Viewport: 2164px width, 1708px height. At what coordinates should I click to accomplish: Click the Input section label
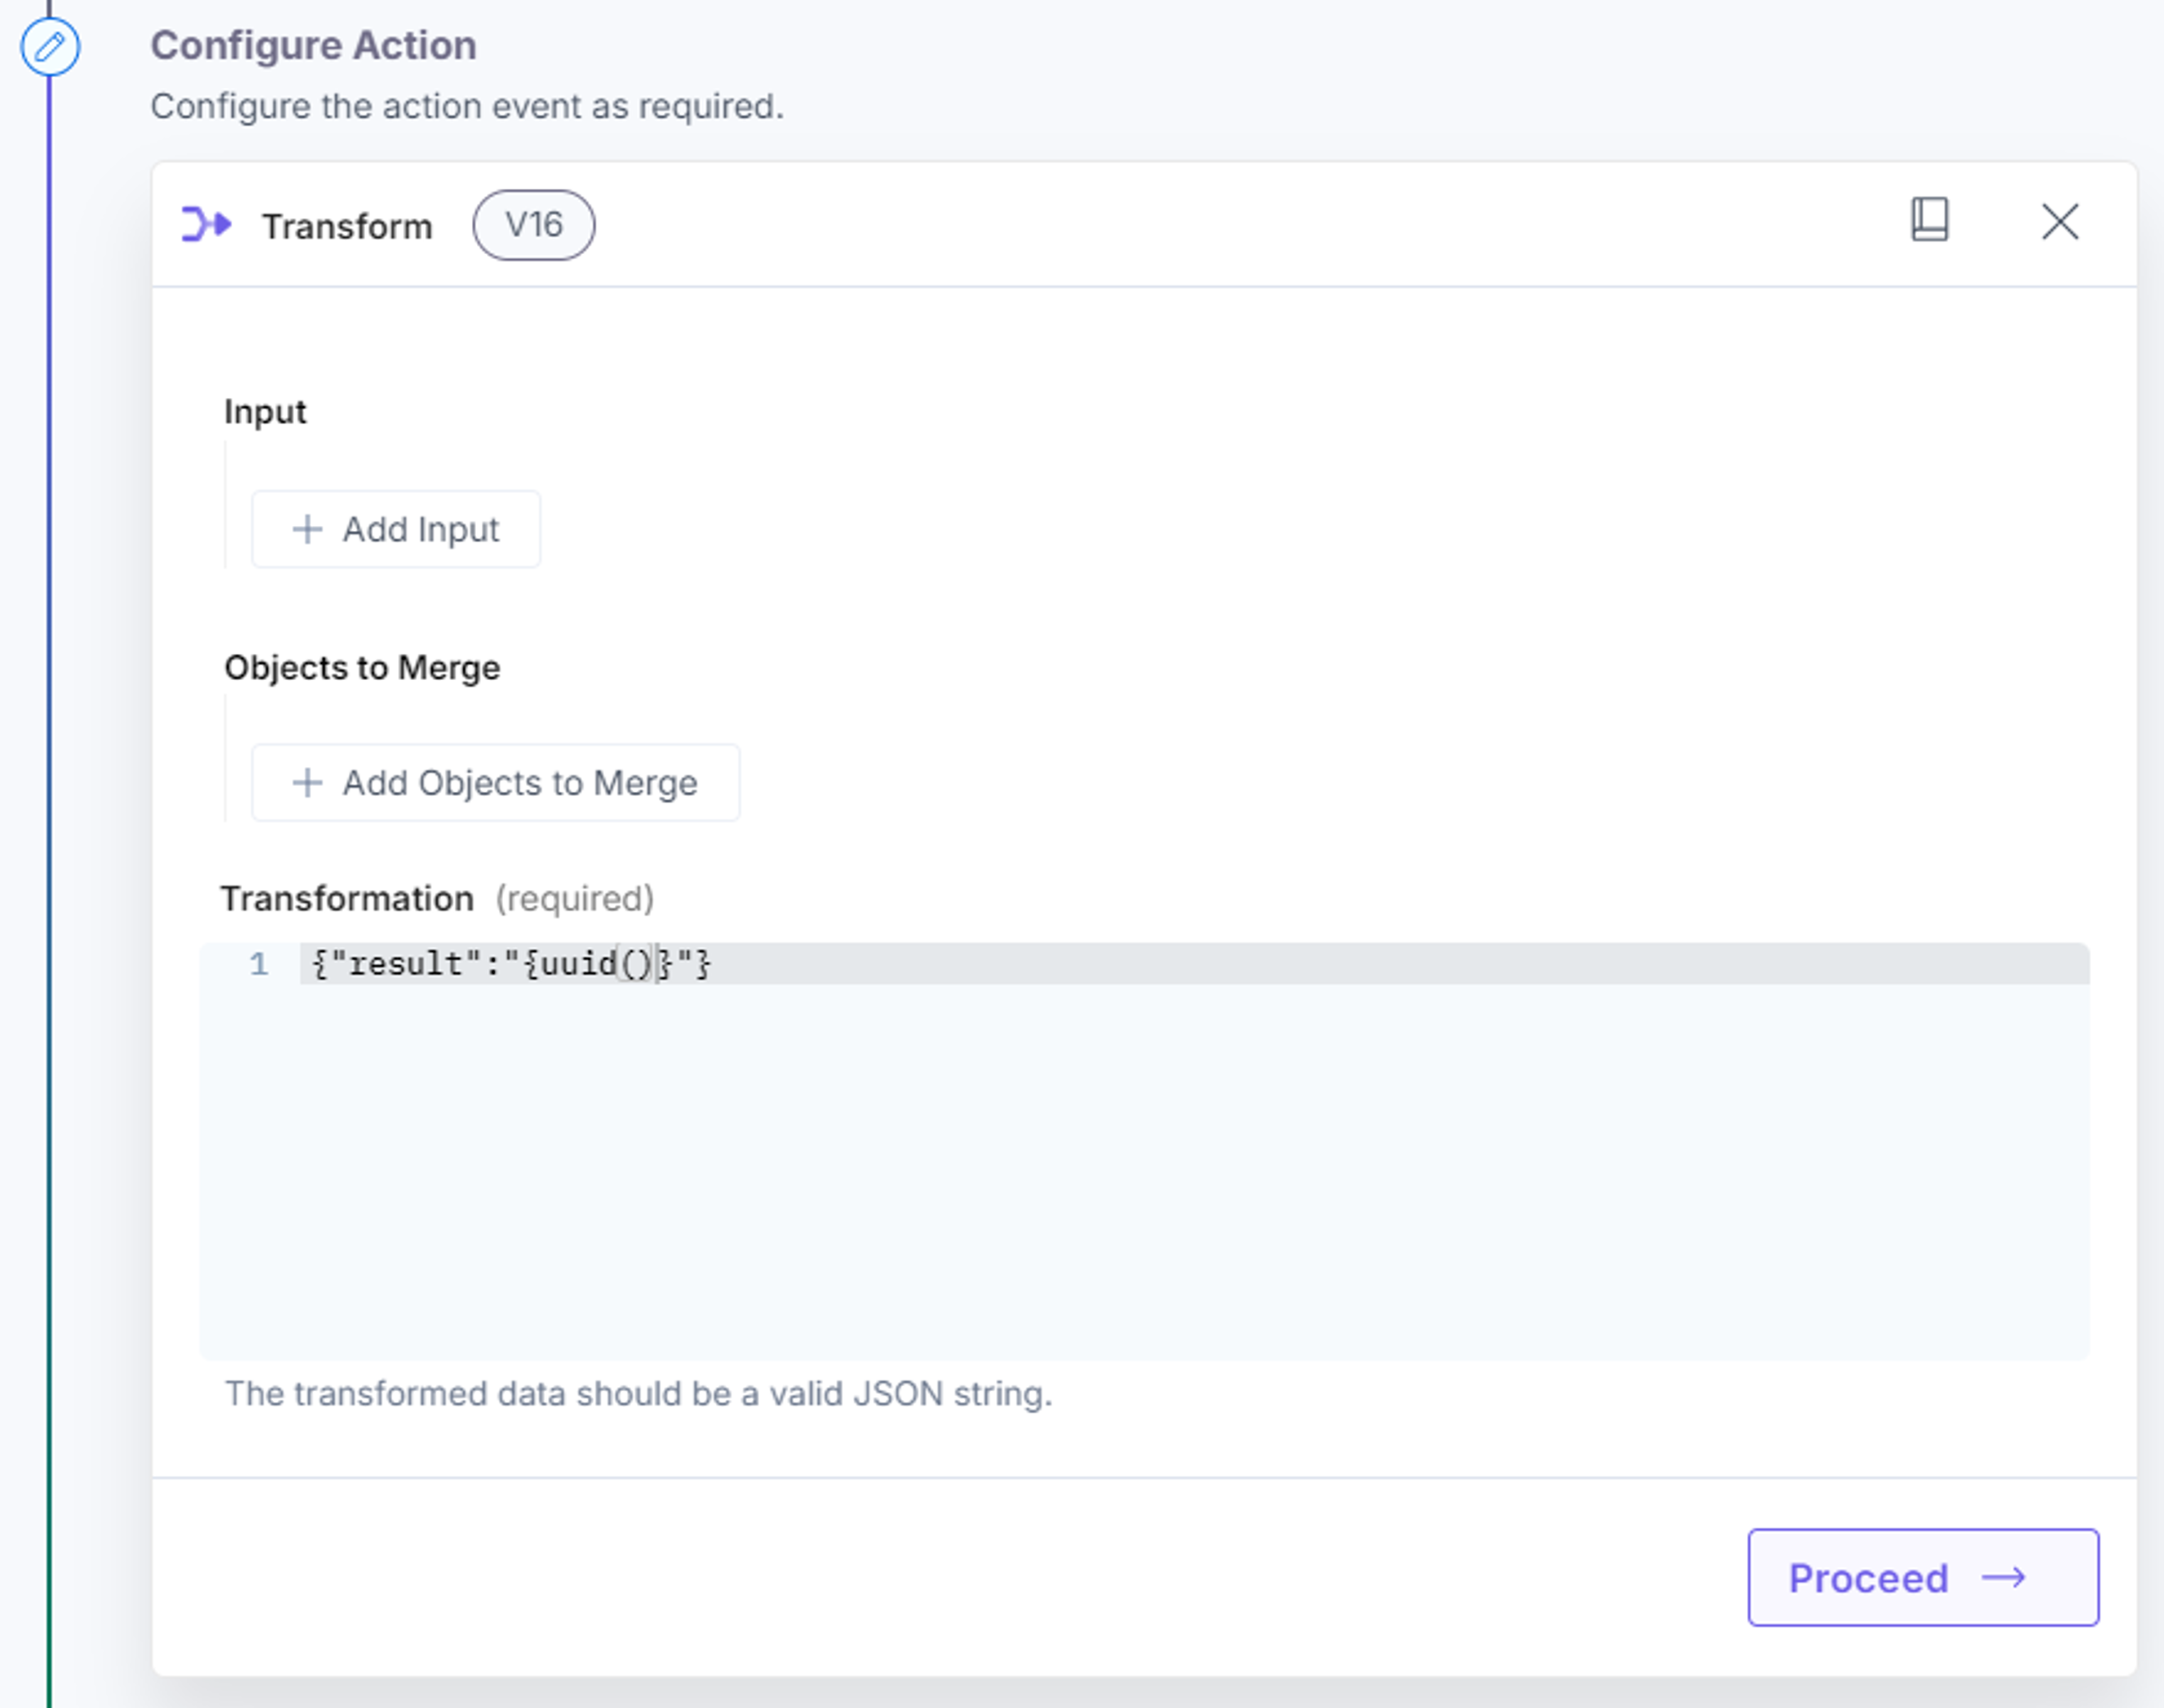pyautogui.click(x=265, y=412)
